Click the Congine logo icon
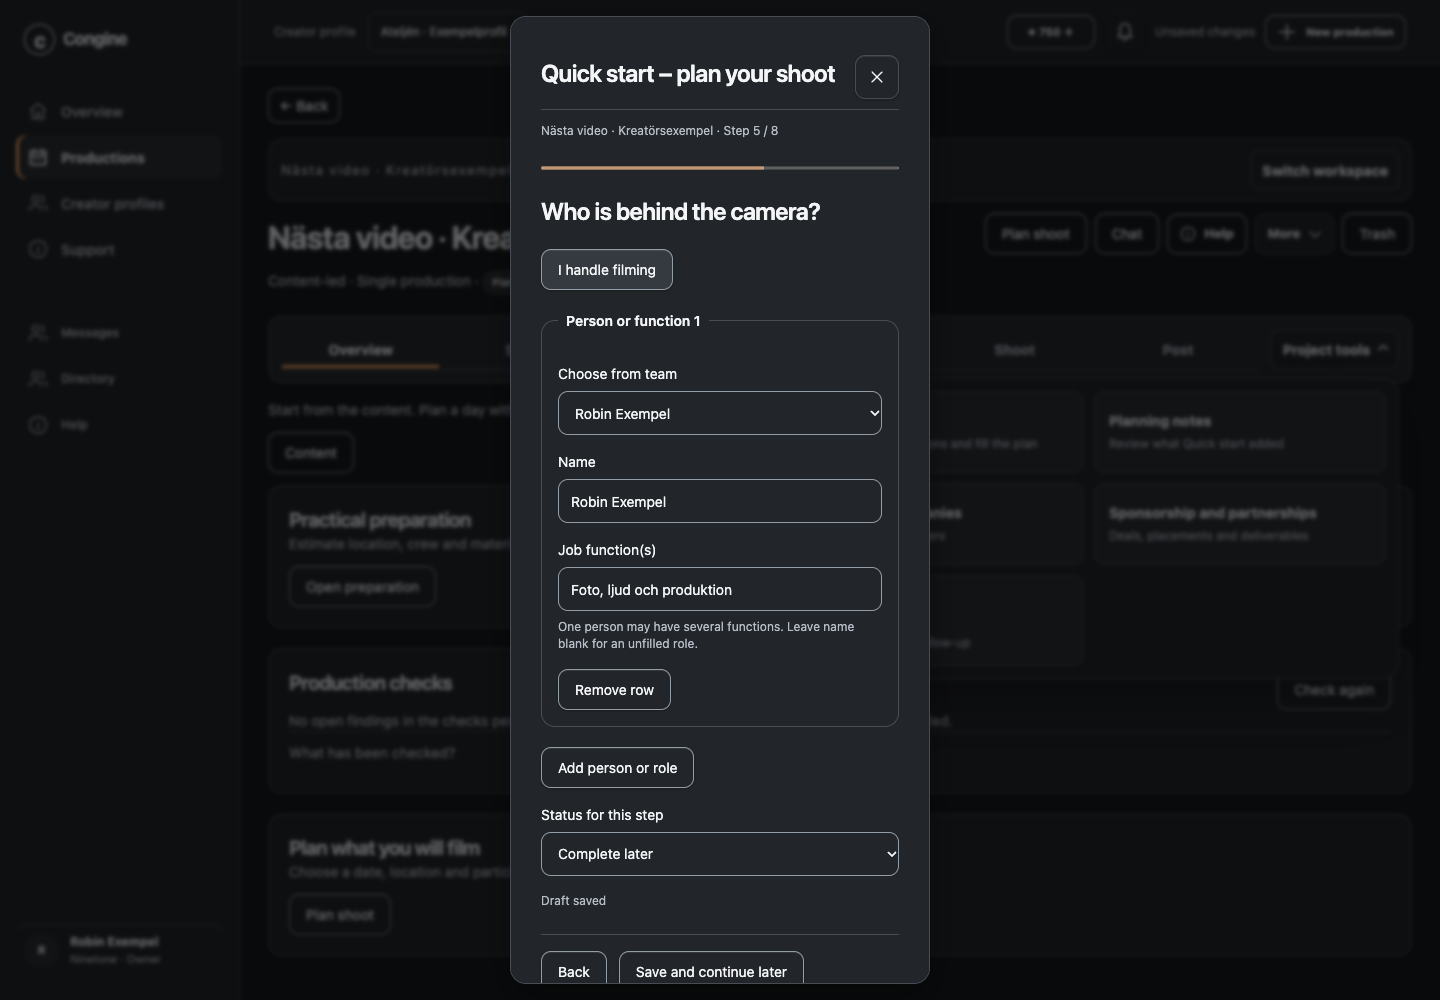 point(39,40)
